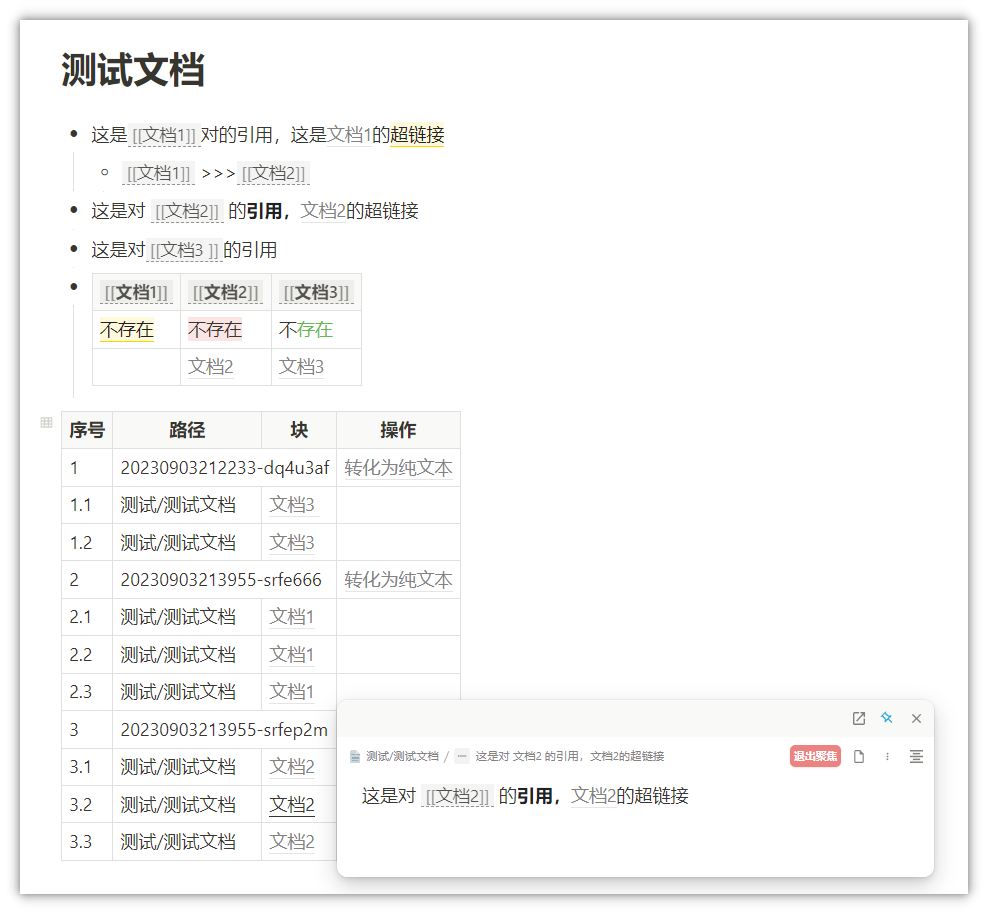Click 转化为纯文本 in row 2

coord(398,580)
